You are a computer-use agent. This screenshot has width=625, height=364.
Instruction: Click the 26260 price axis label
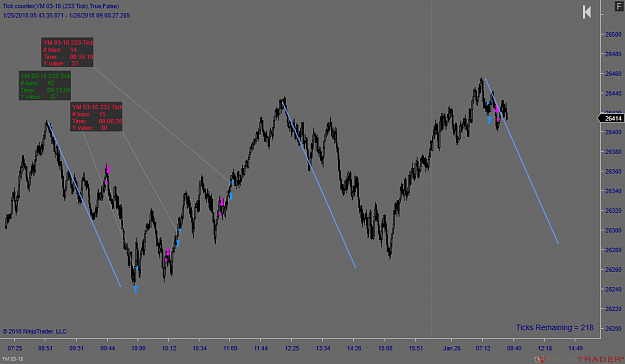tap(613, 270)
